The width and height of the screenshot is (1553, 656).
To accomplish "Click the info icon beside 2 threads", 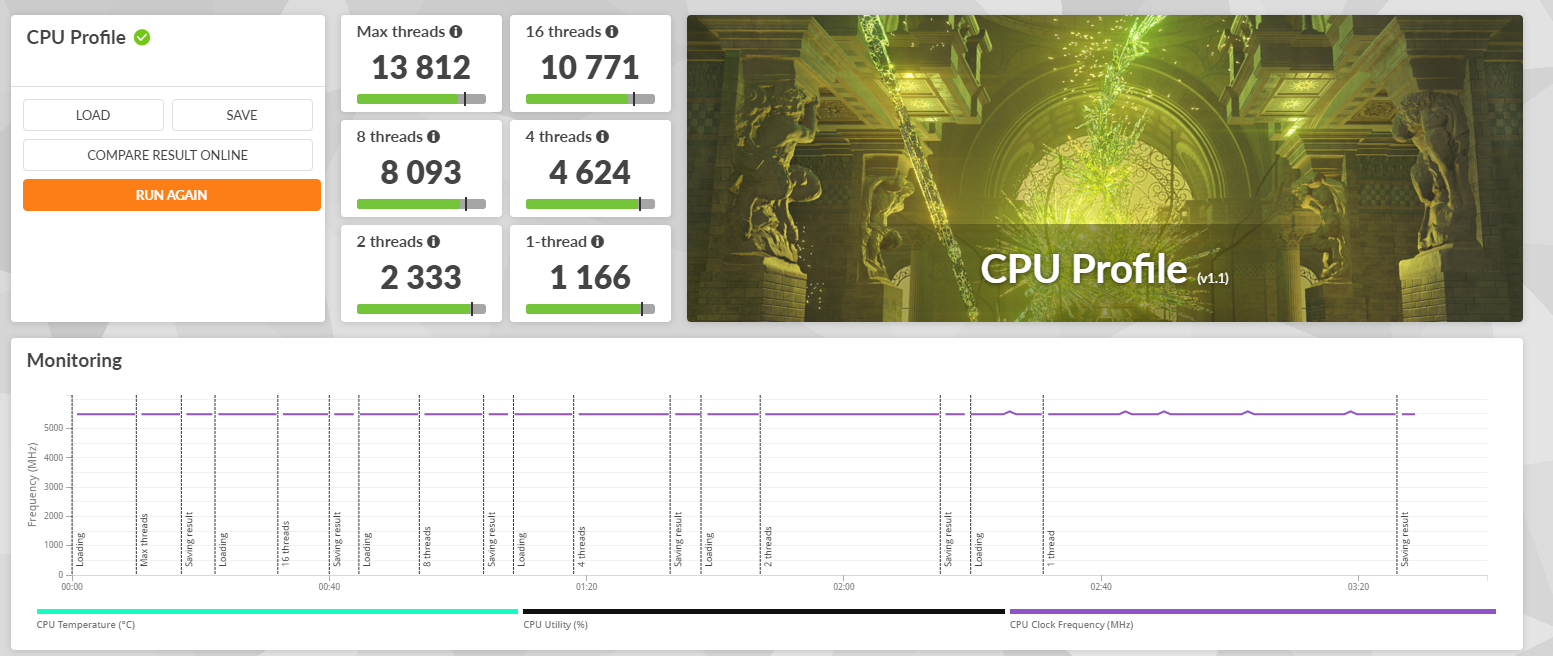I will click(x=434, y=242).
